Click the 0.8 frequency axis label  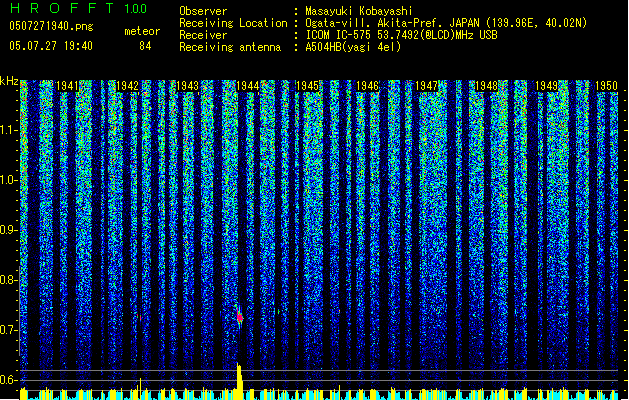tap(9, 280)
